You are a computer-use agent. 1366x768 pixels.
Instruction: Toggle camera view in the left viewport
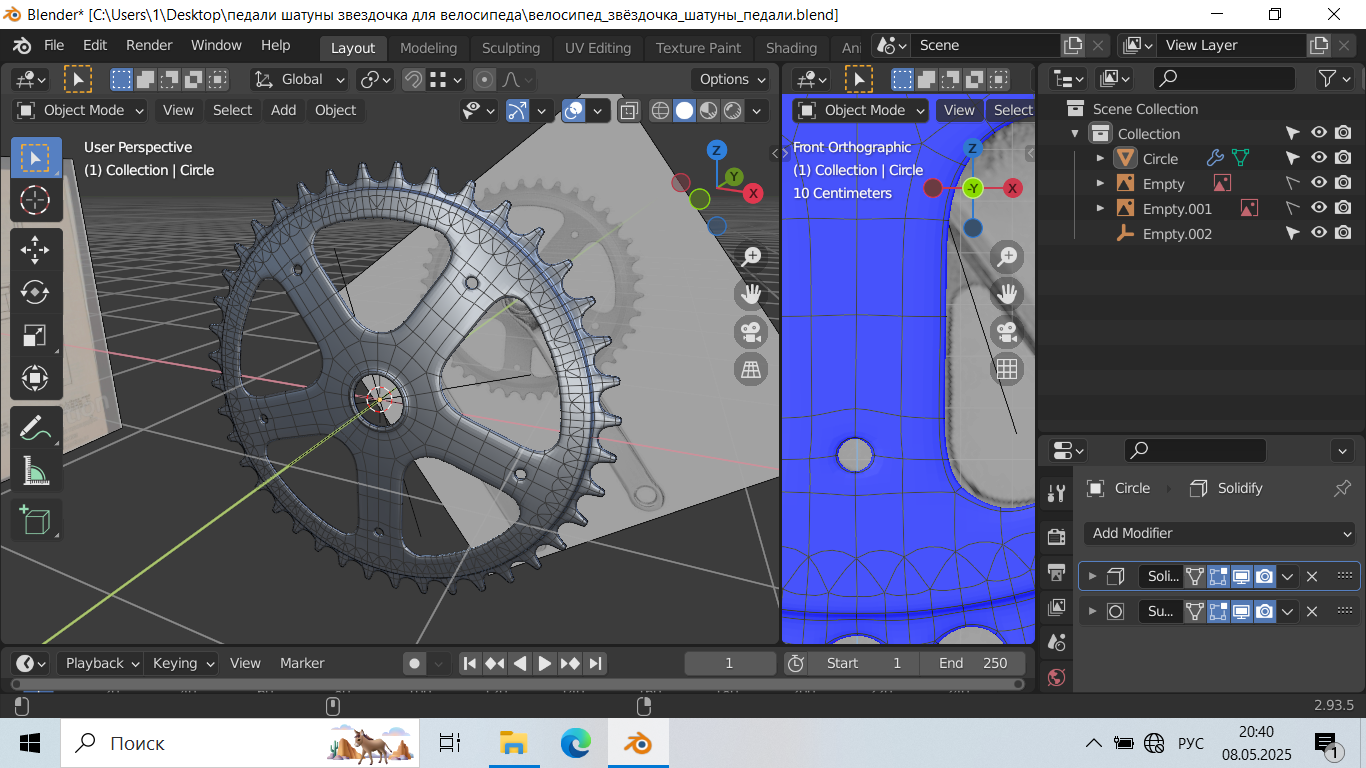750,331
